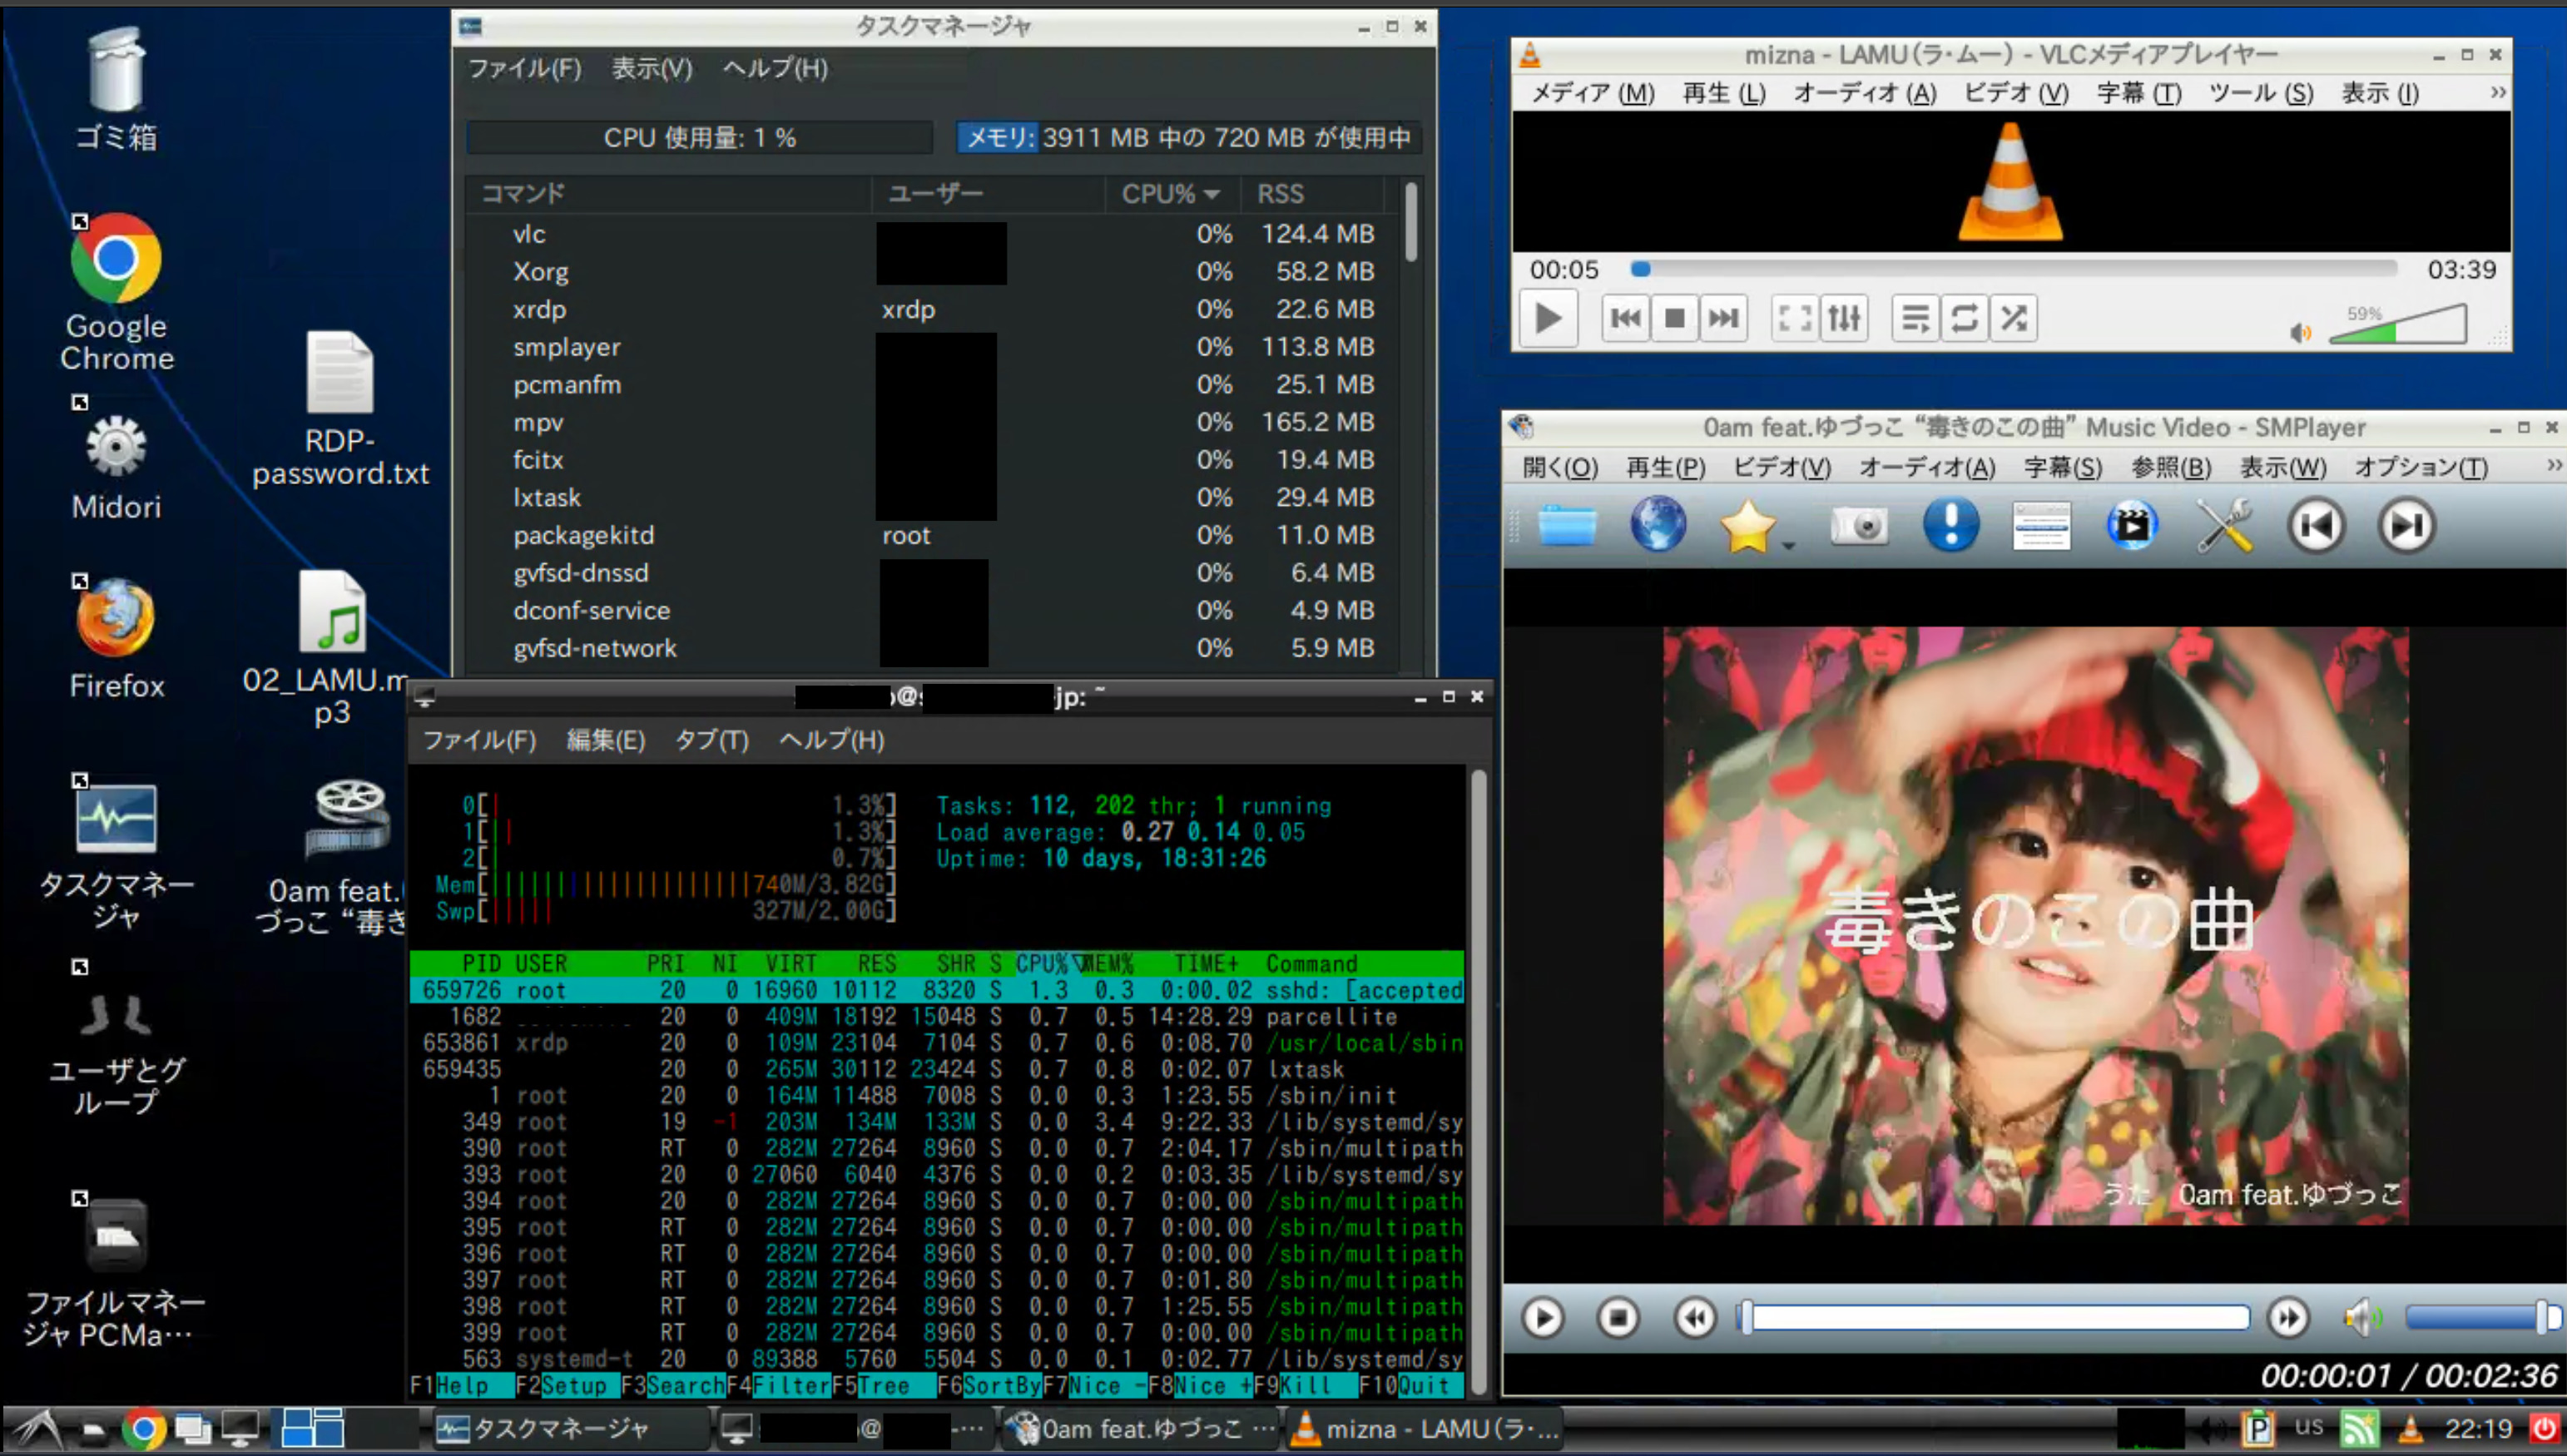Mute sound in SMPlayer speaker icon
Viewport: 2567px width, 1456px height.
click(x=2361, y=1318)
